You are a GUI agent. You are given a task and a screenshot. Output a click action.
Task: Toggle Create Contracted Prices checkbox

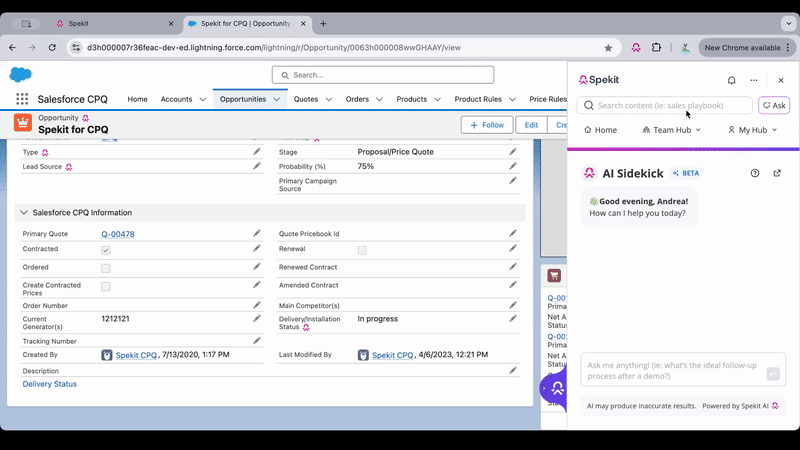point(106,287)
